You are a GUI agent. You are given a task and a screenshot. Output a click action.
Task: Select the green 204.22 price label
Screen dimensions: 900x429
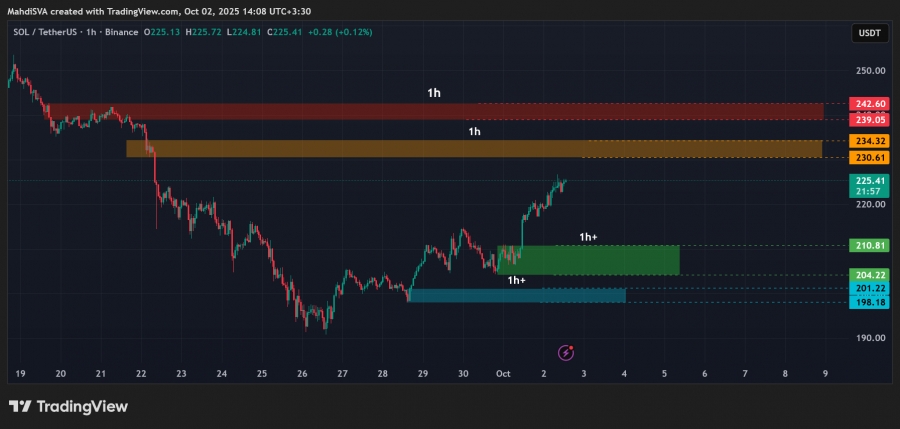[868, 275]
